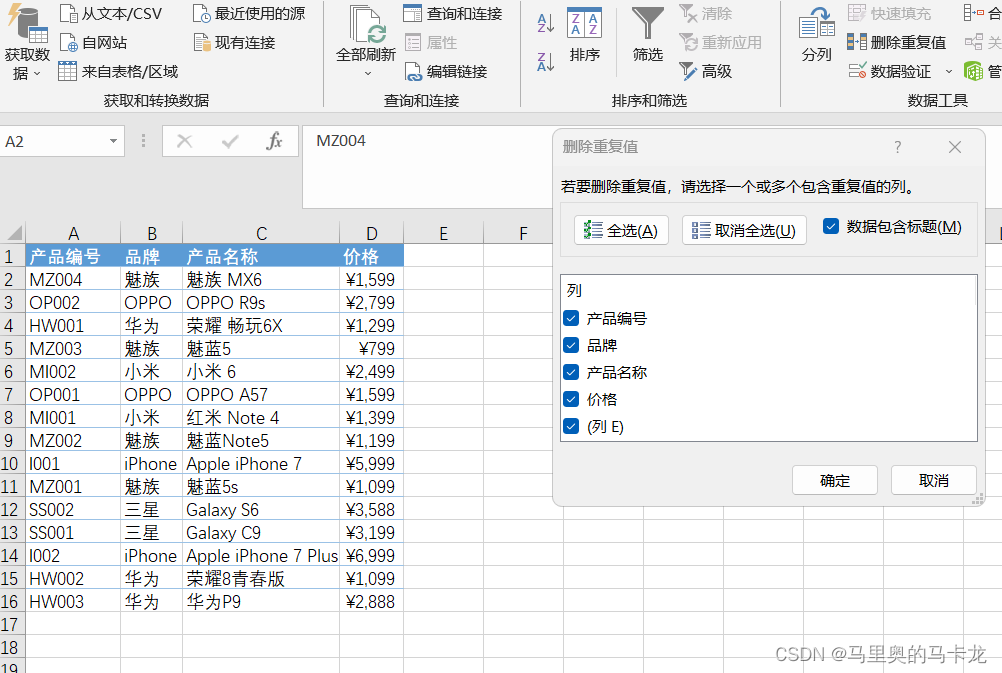This screenshot has height=673, width=1002.
Task: Uncheck the (列 E) checkbox
Action: click(x=571, y=426)
